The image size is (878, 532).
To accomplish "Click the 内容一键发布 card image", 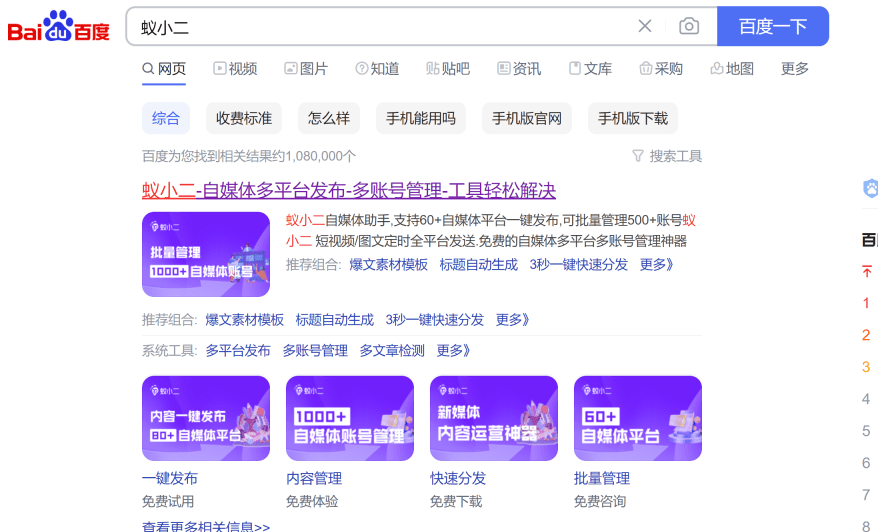I will (x=206, y=418).
